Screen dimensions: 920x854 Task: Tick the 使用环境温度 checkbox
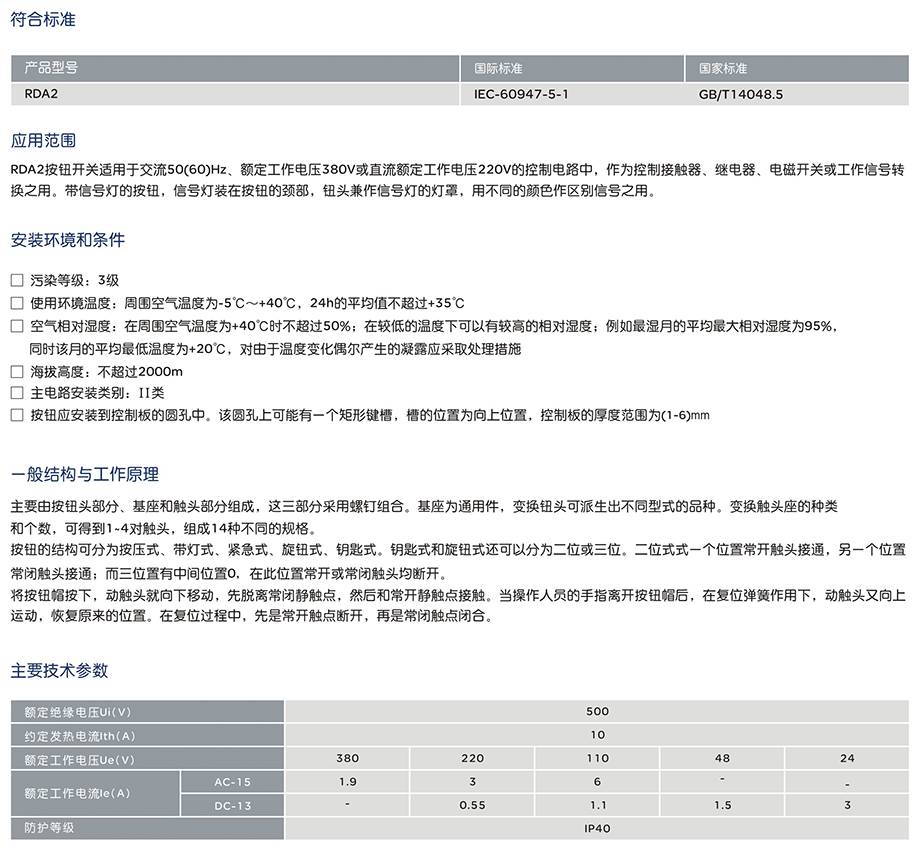tap(16, 303)
